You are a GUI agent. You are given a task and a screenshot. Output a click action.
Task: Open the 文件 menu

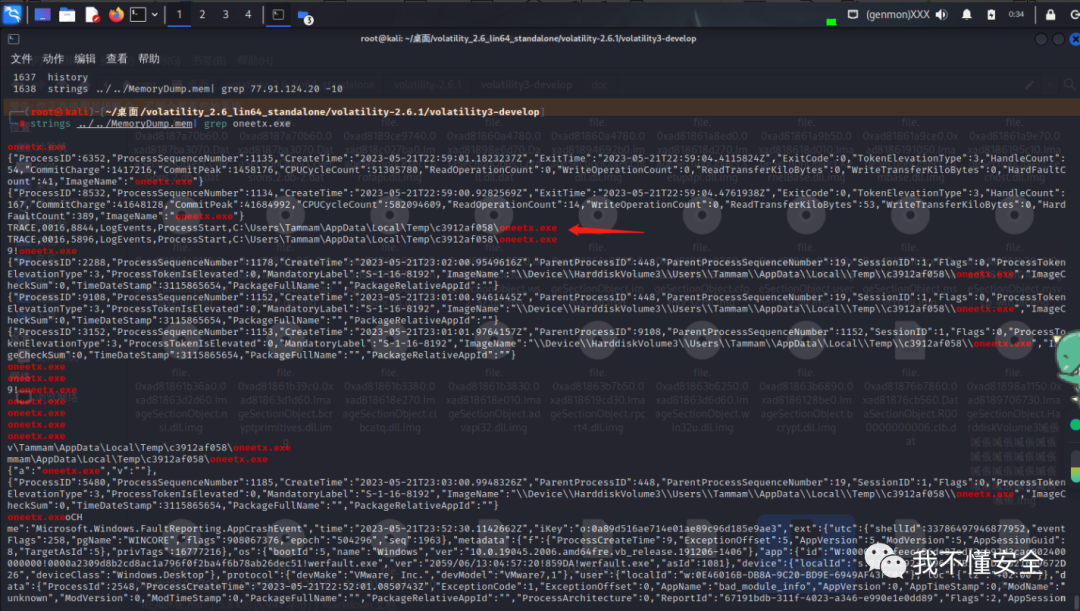[x=21, y=59]
